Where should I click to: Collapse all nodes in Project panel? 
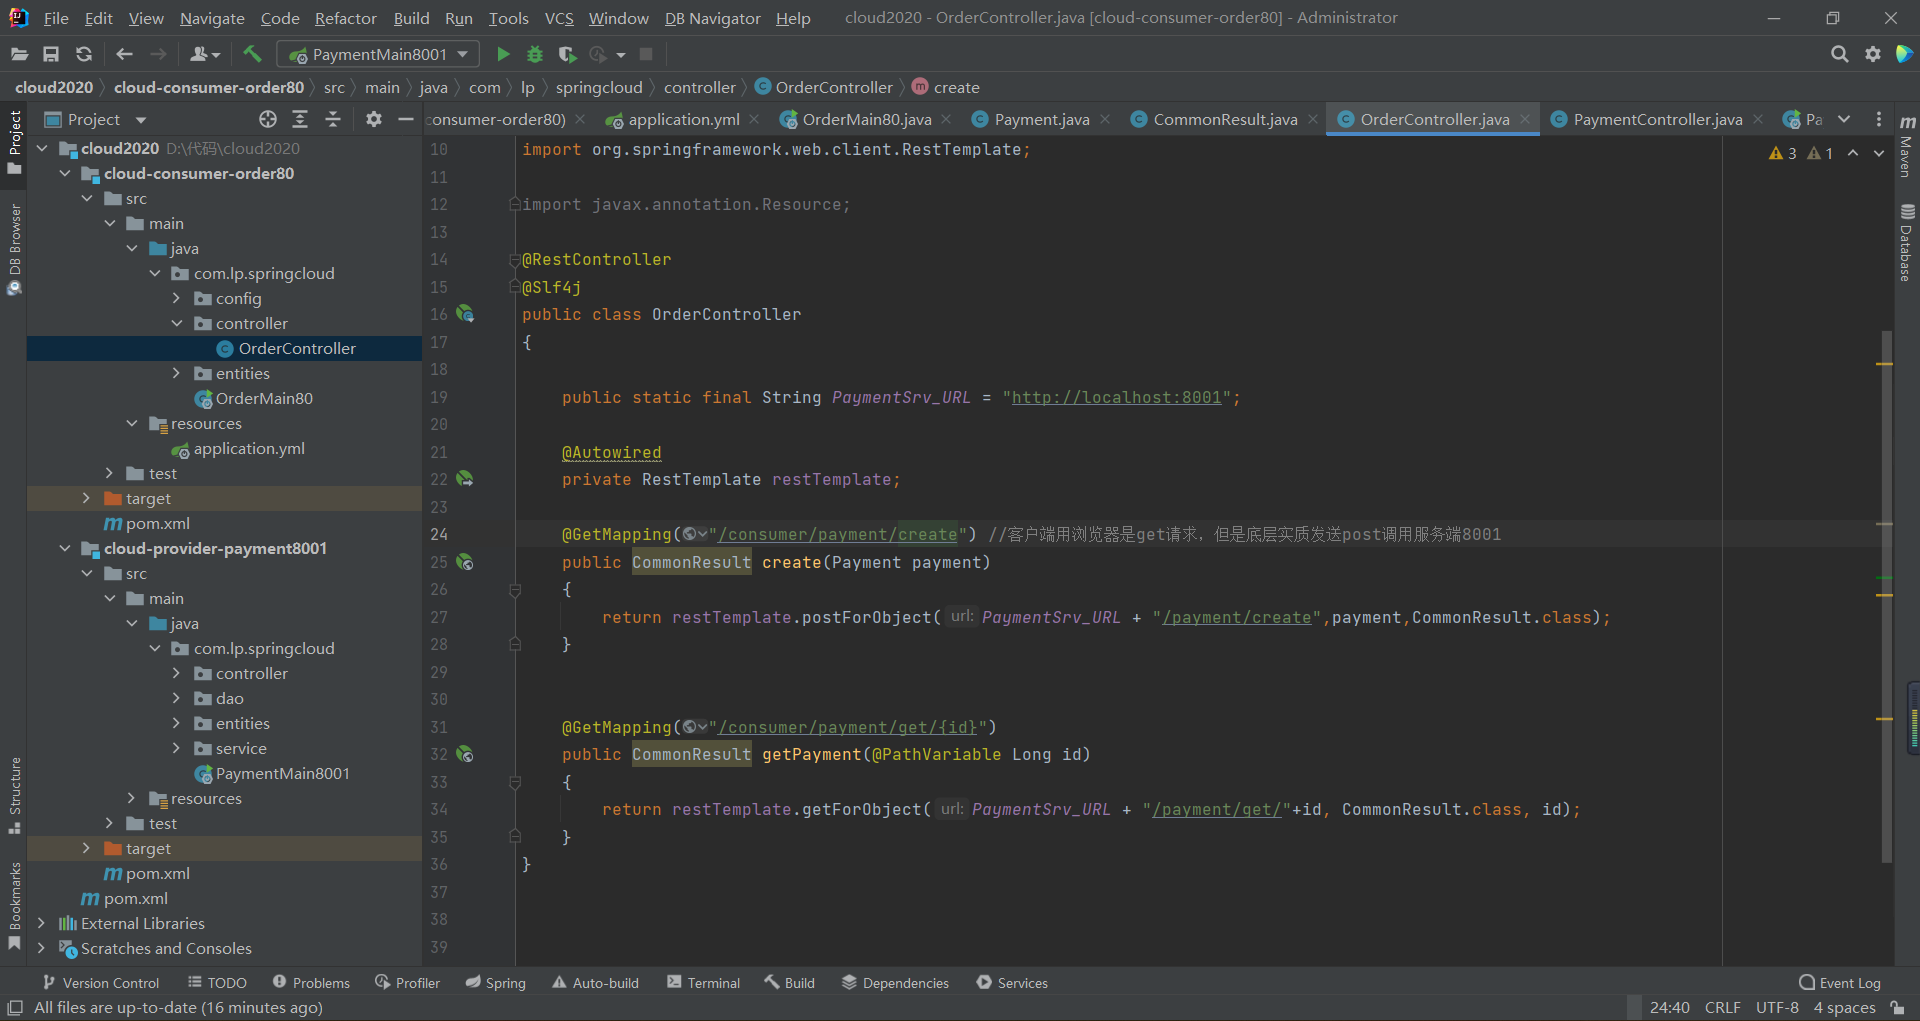tap(333, 119)
